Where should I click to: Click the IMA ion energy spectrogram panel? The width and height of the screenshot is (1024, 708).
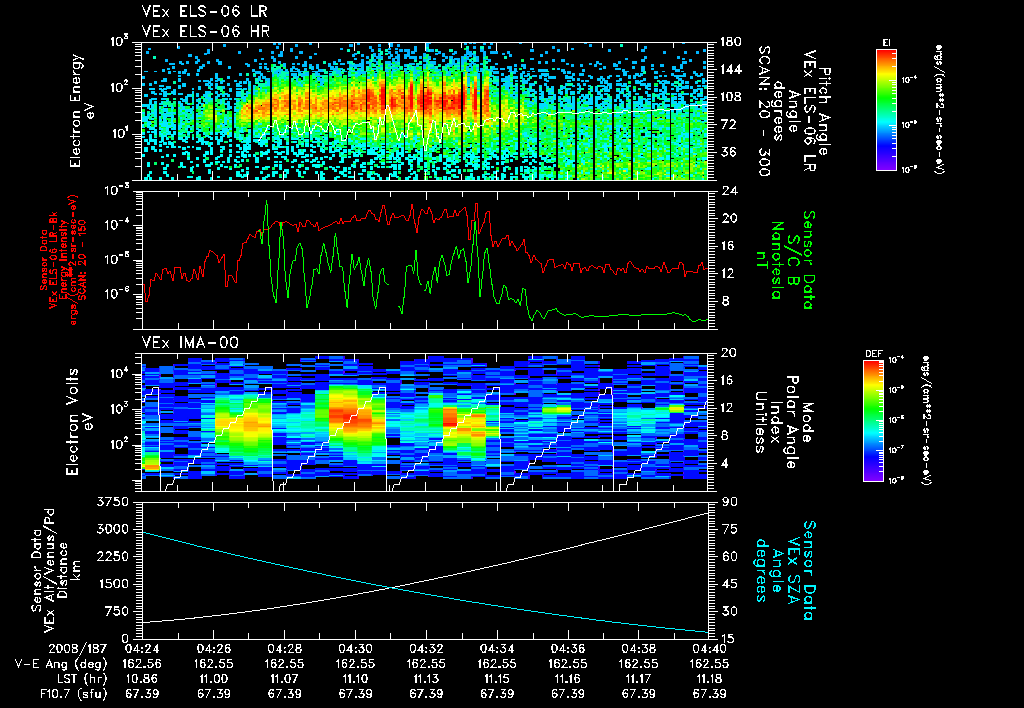(x=425, y=422)
